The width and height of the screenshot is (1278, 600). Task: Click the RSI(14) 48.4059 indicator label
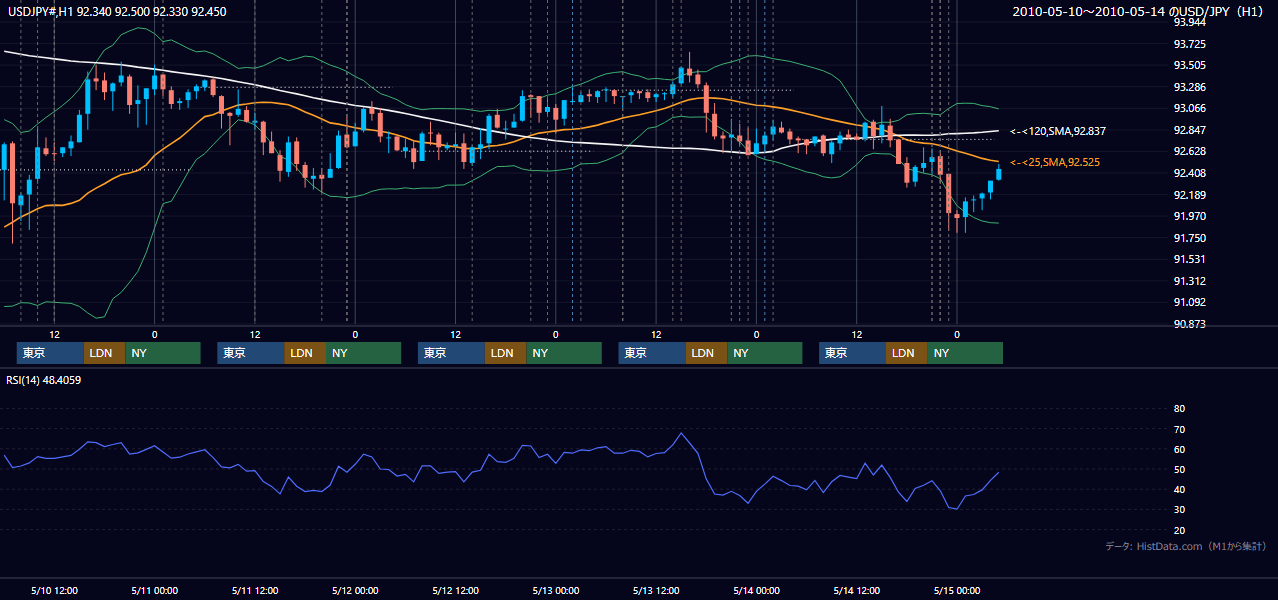point(44,380)
